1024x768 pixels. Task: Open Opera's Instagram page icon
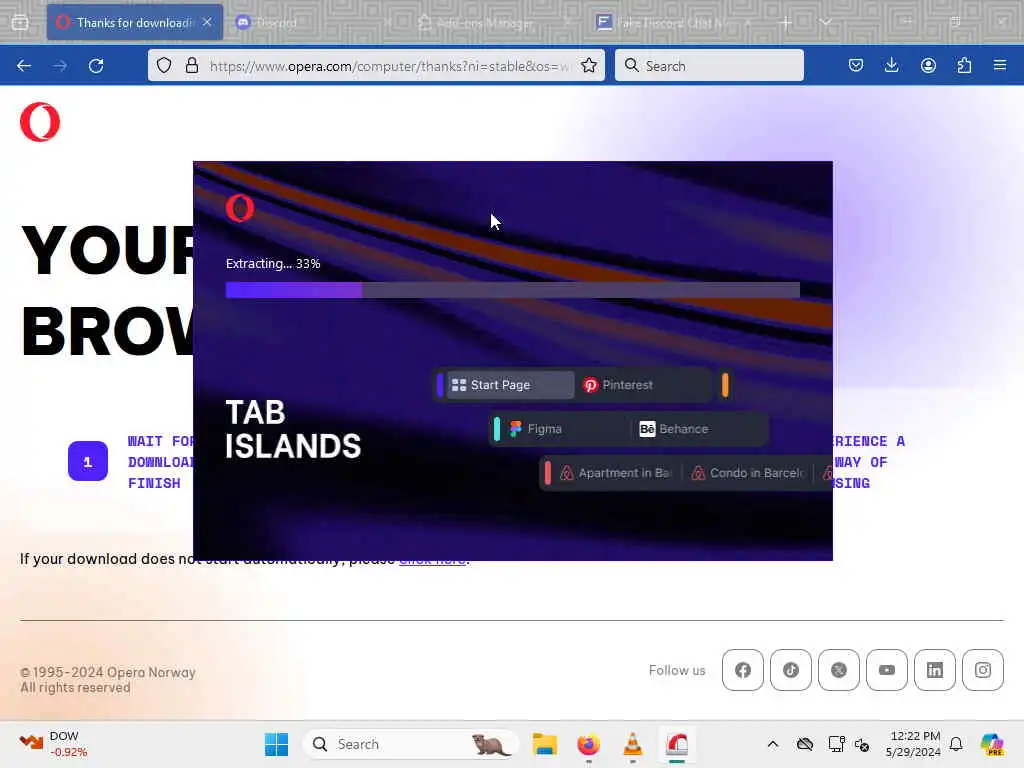click(983, 670)
